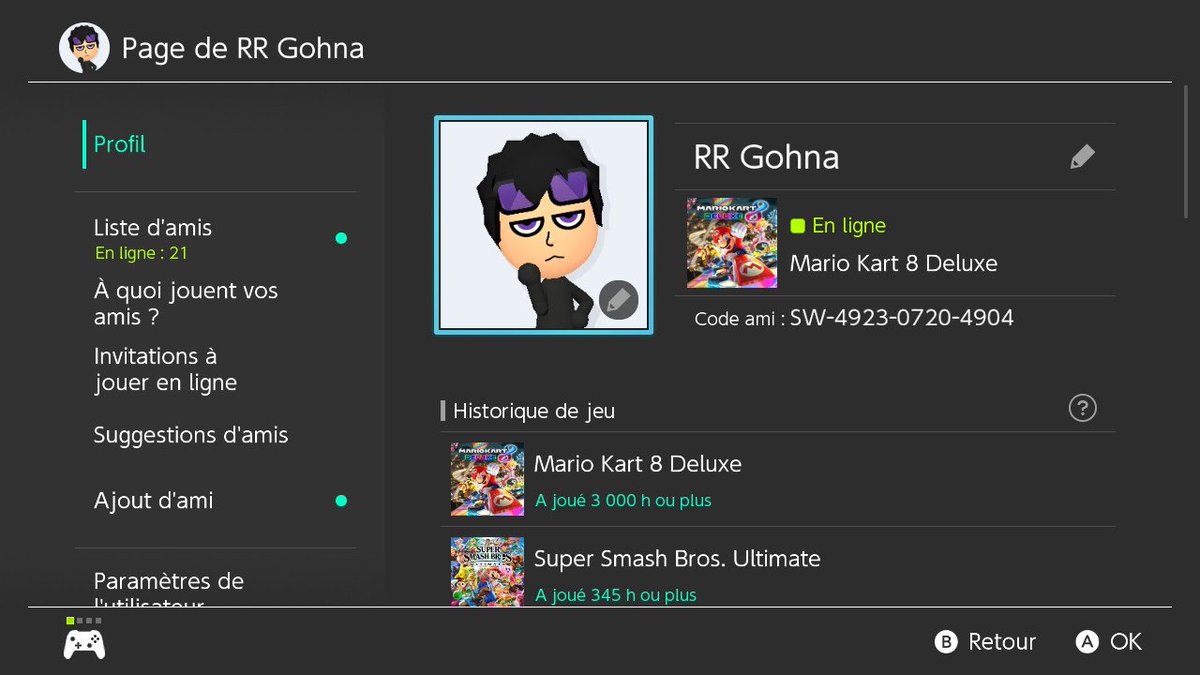
Task: Click the 'En ligne : 21' count
Action: 141,253
